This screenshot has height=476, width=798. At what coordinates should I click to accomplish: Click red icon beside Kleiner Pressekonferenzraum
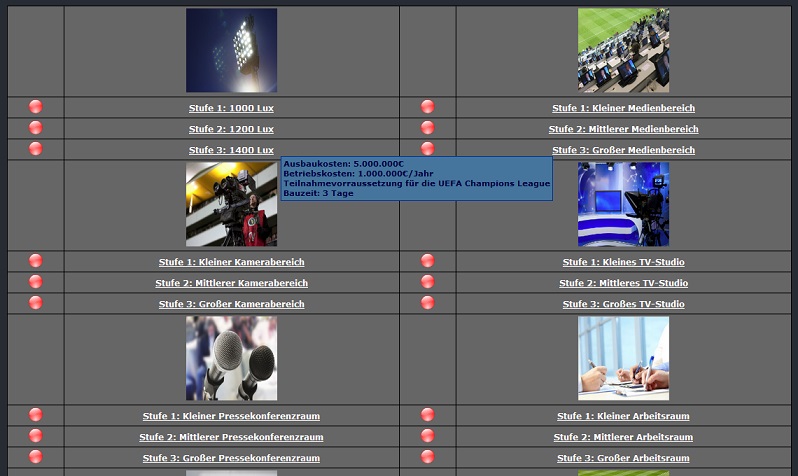pos(36,415)
